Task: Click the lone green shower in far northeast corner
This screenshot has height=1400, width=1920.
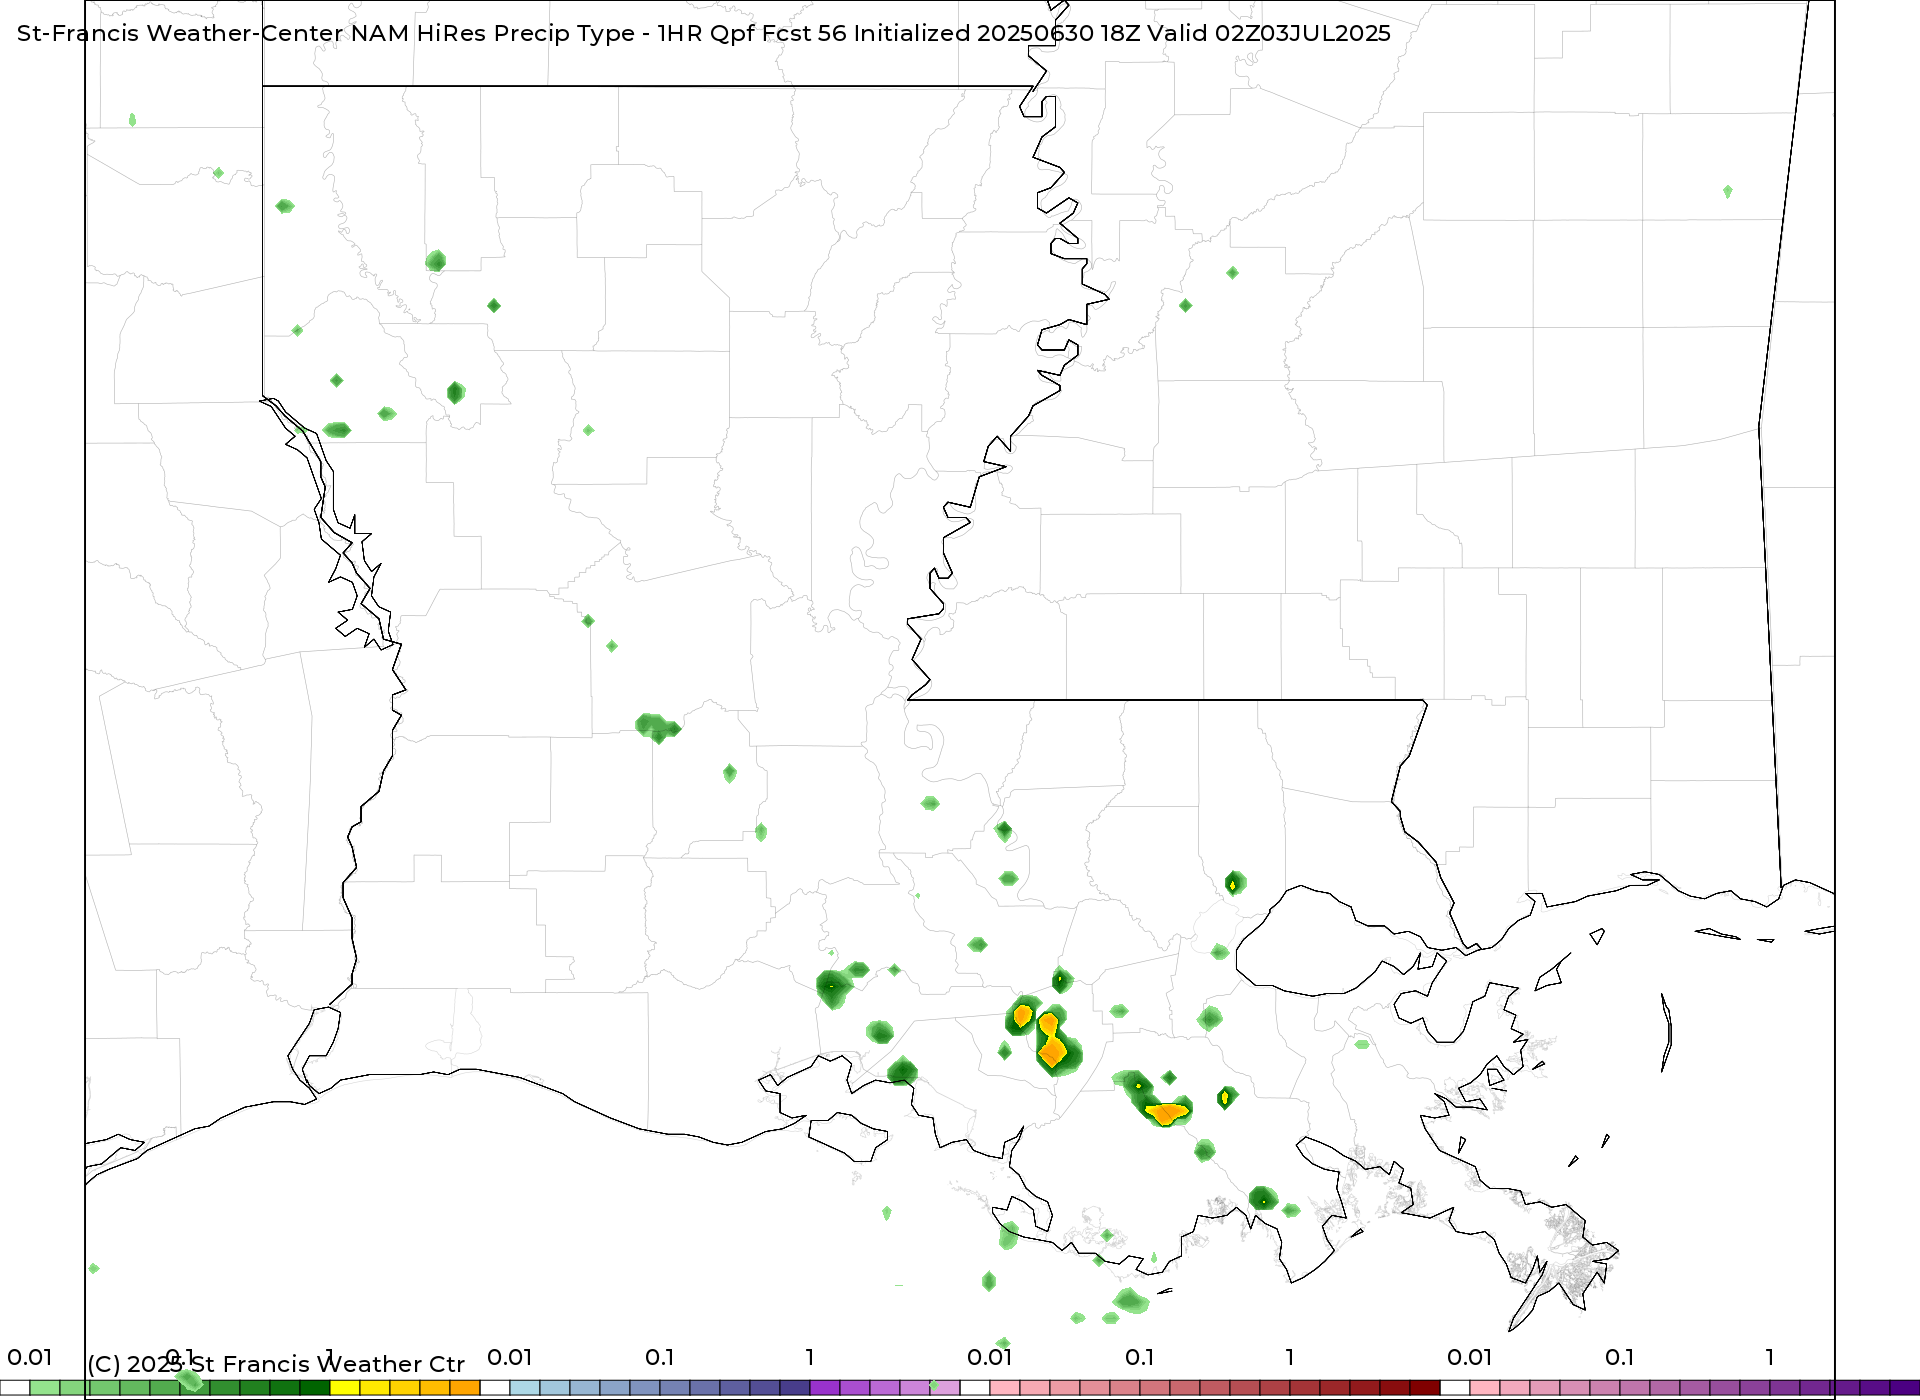Action: click(1727, 191)
